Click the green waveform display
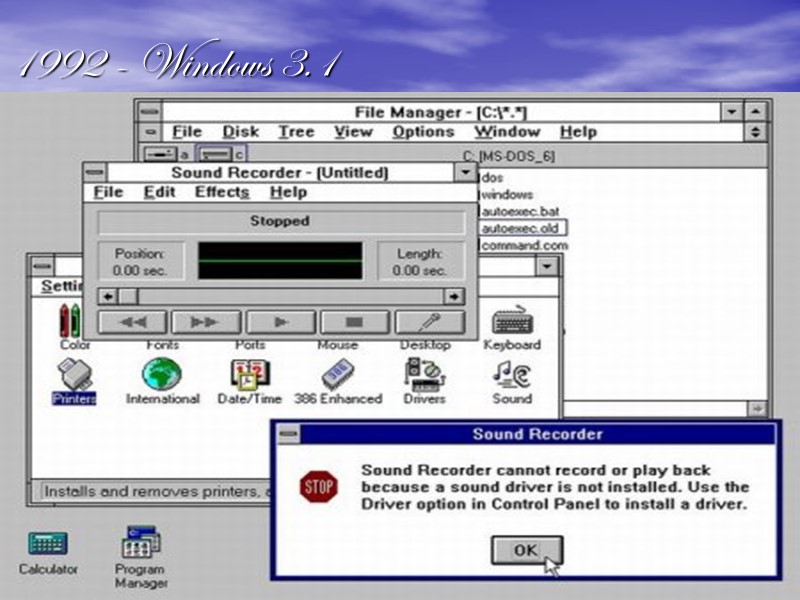 pos(280,261)
